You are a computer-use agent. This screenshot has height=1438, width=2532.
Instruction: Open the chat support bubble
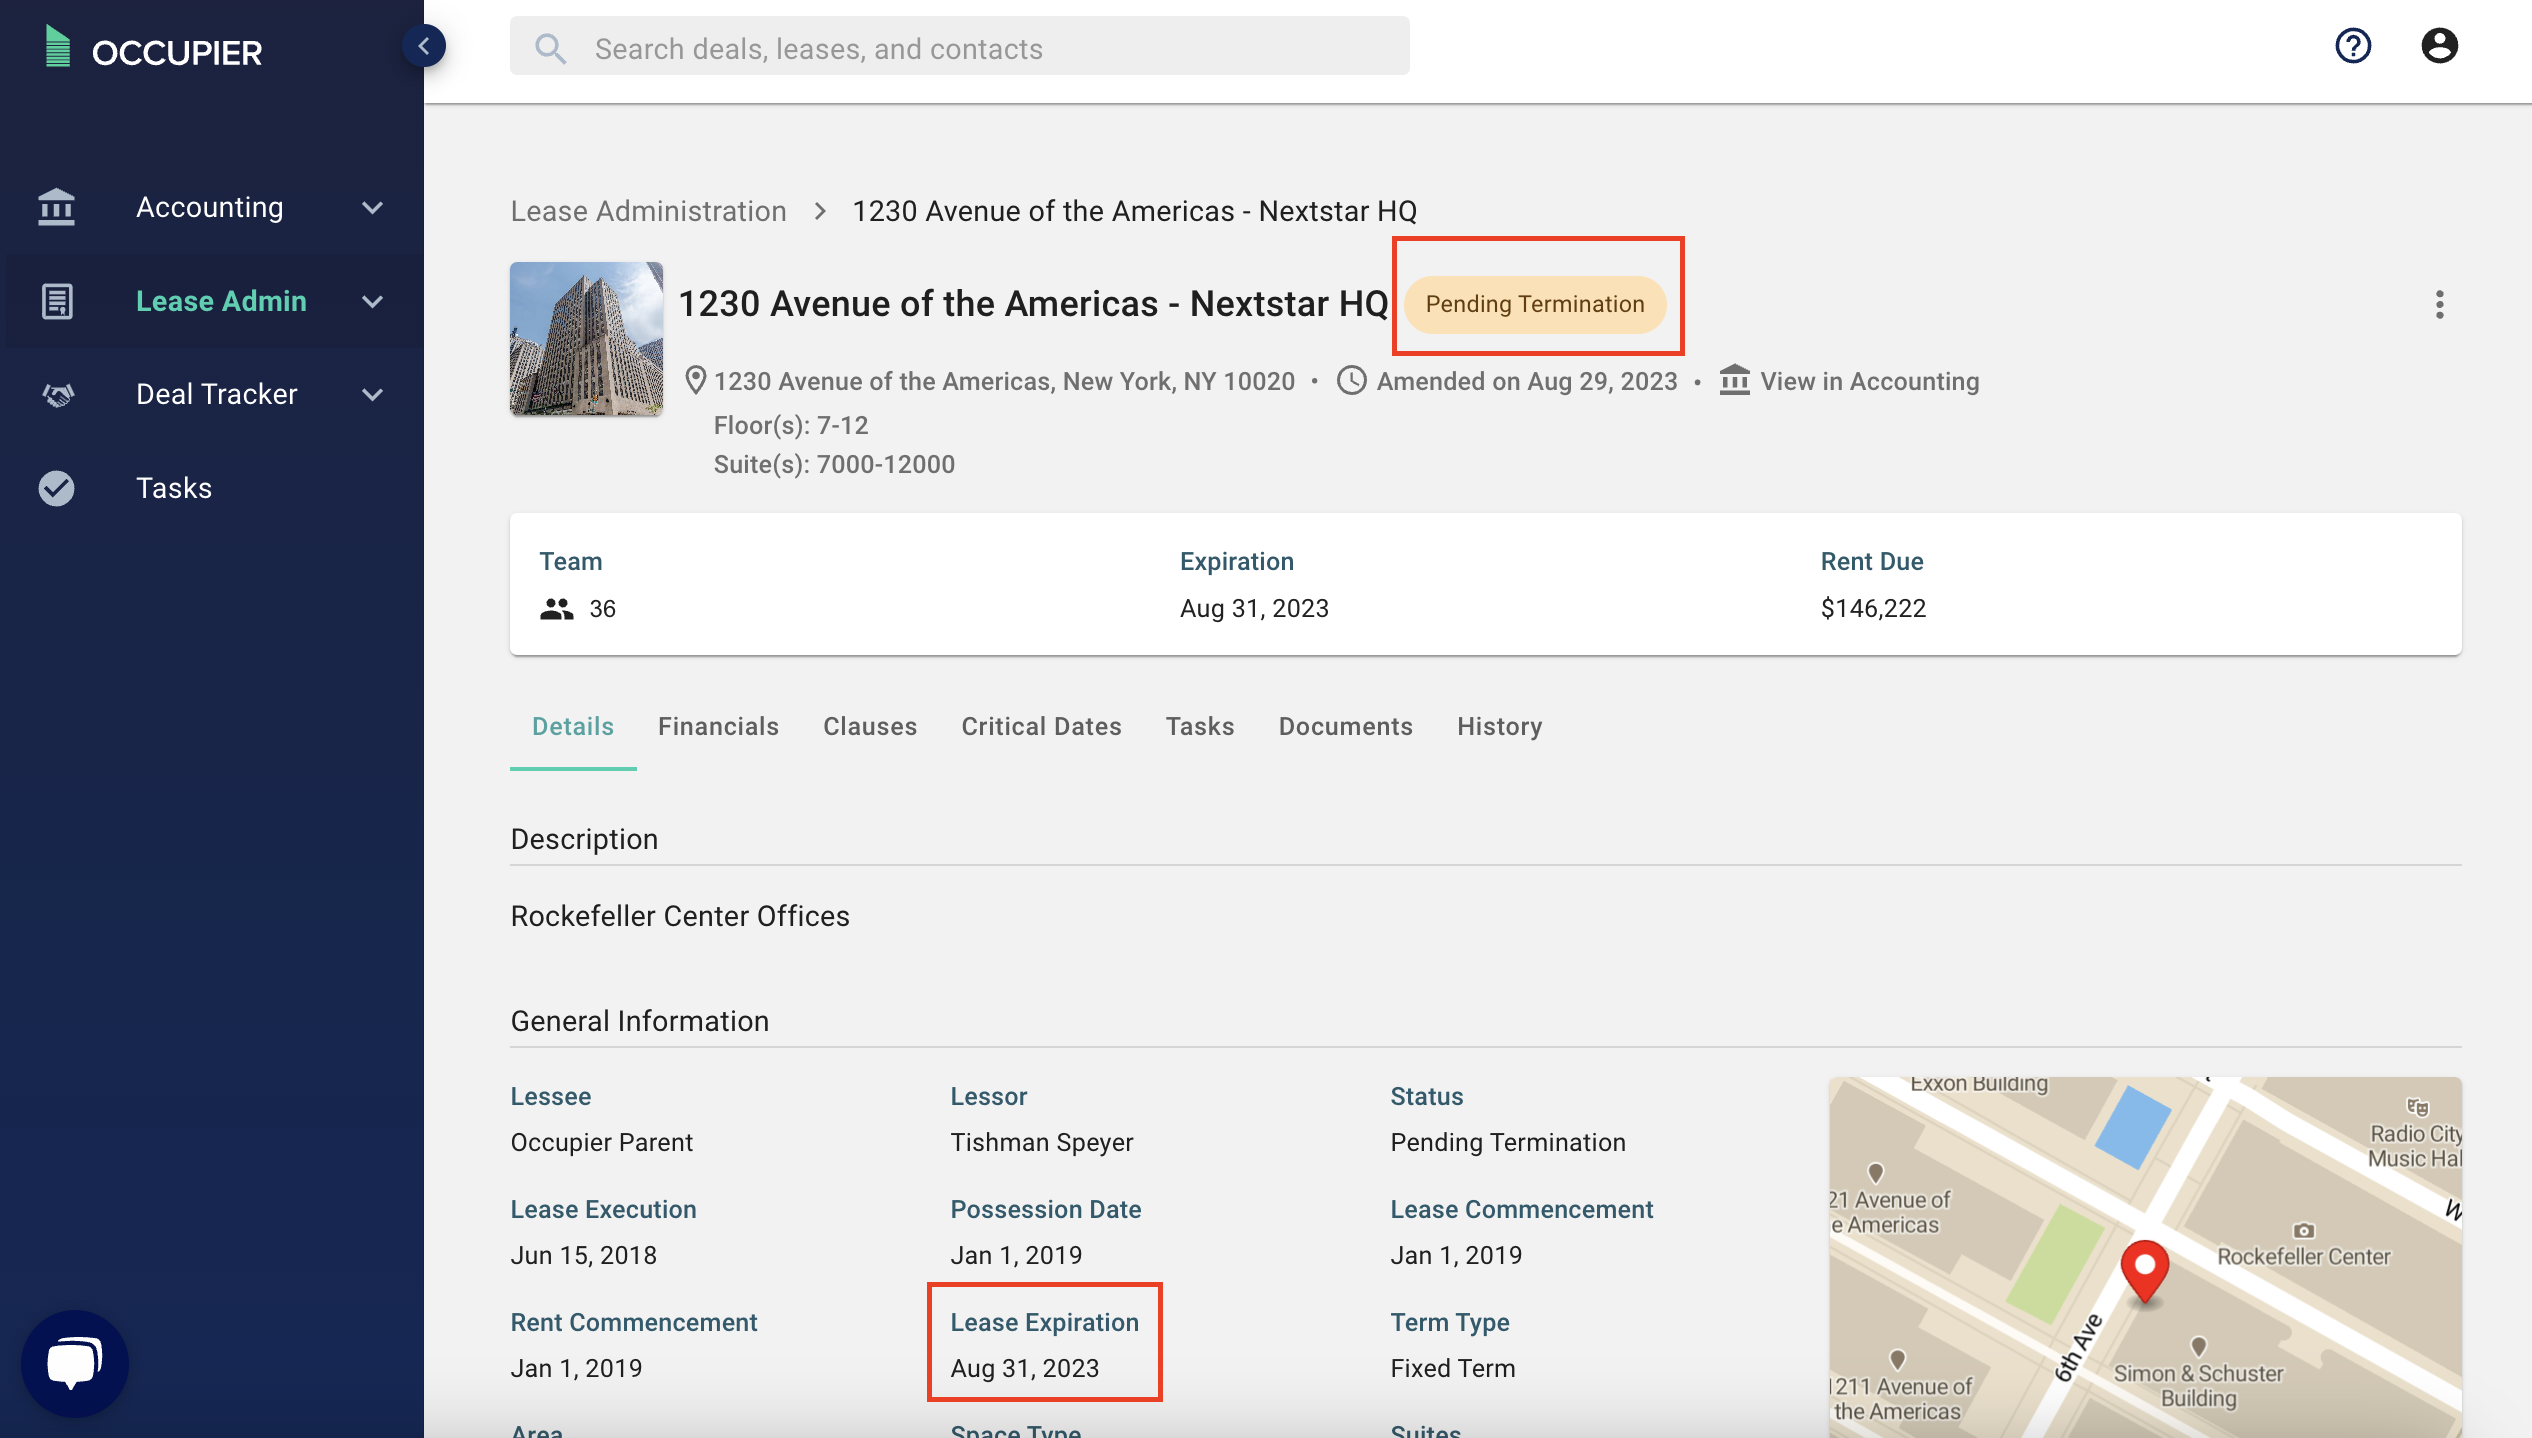click(x=75, y=1363)
